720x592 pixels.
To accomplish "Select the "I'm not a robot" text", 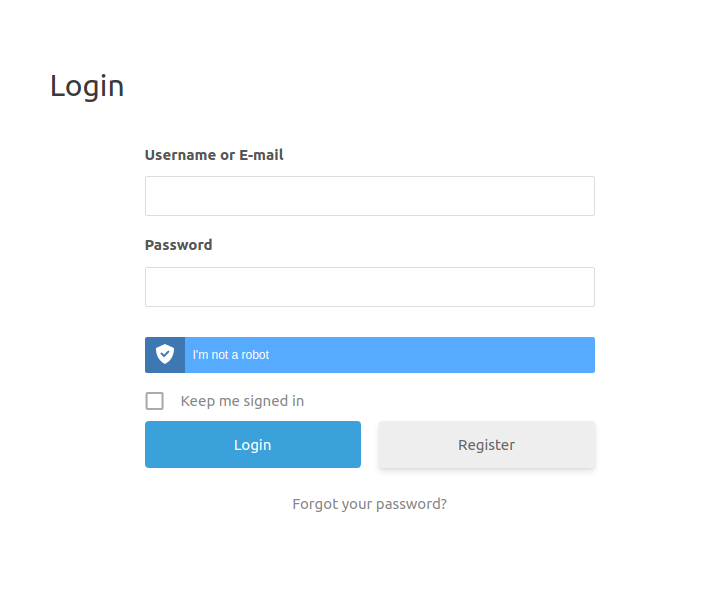I will click(231, 355).
